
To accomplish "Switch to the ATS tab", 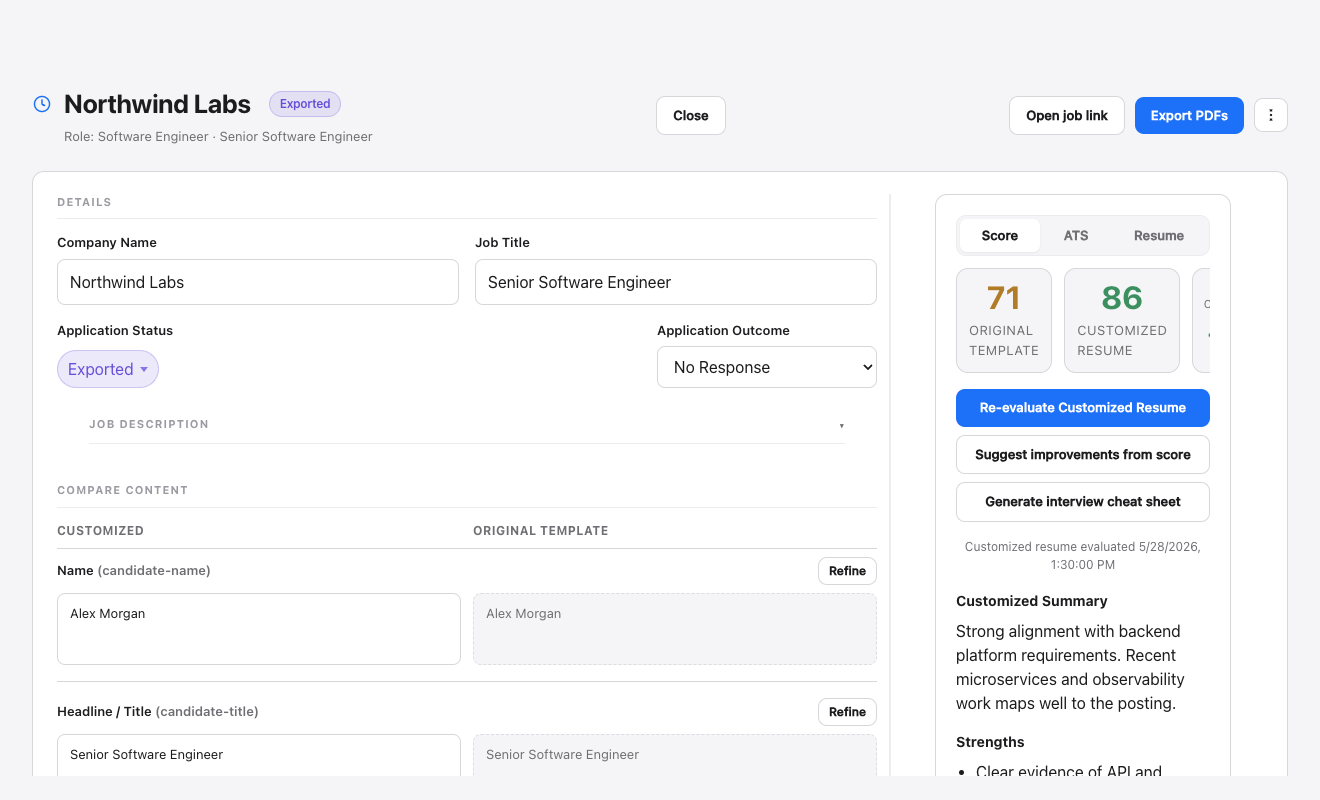I will (1076, 236).
